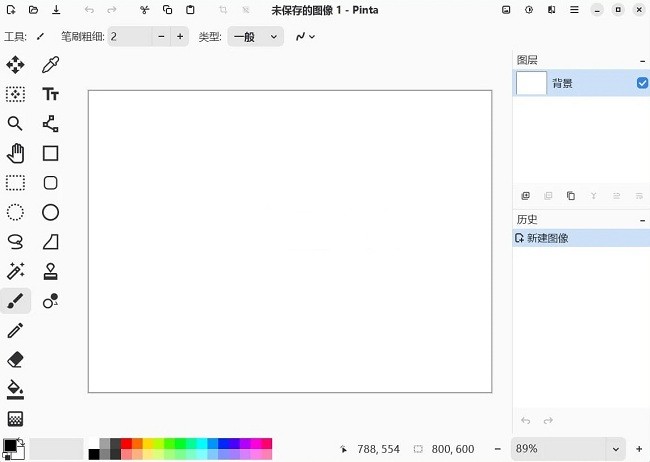Click the 89% zoom input field
The image size is (650, 462).
[559, 449]
